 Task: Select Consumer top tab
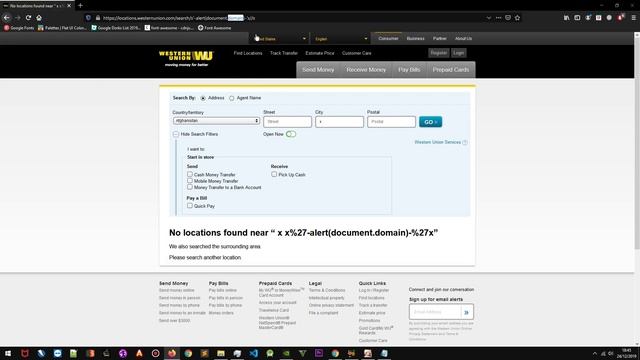[x=388, y=38]
